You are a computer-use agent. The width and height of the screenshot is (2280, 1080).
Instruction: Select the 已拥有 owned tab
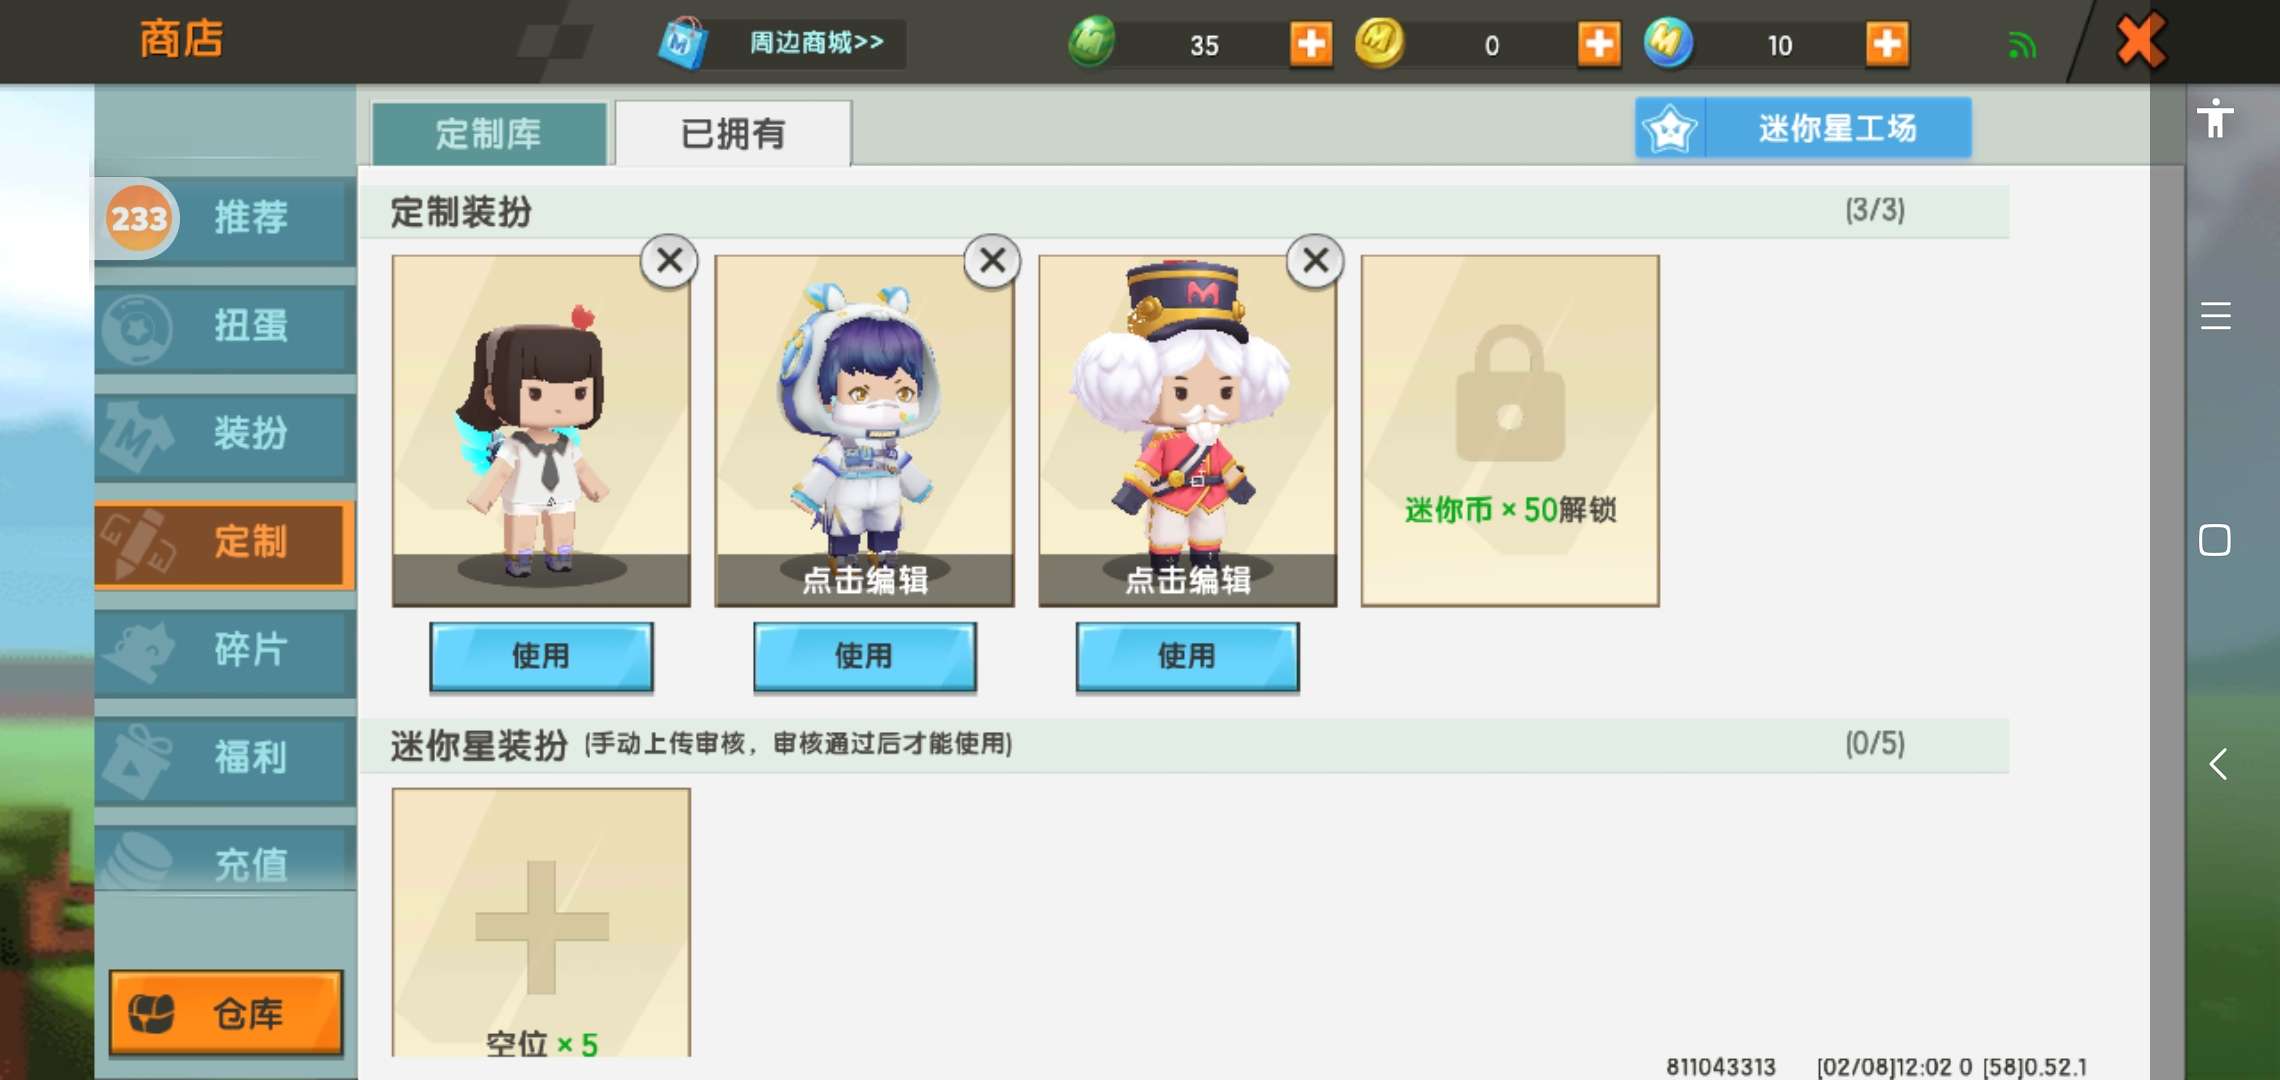pos(733,133)
